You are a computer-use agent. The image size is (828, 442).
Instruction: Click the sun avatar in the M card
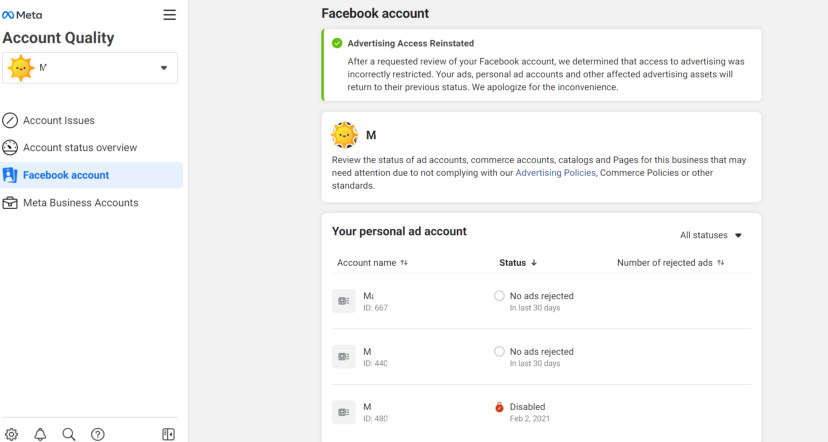(344, 135)
